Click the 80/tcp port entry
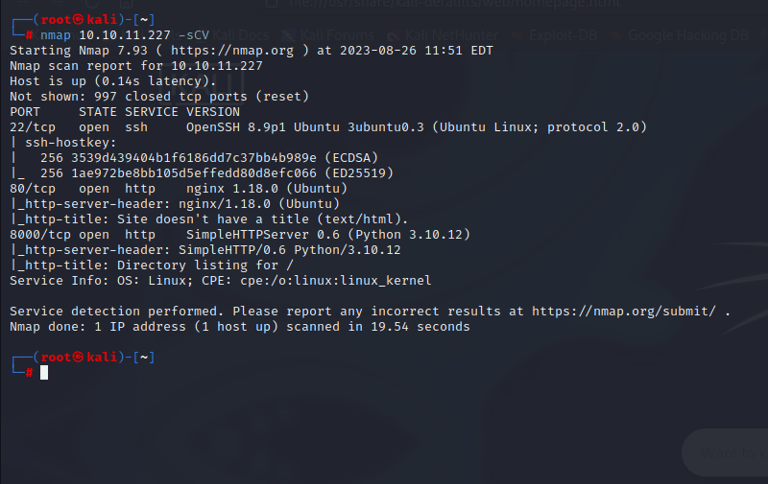The image size is (768, 484). [33, 188]
